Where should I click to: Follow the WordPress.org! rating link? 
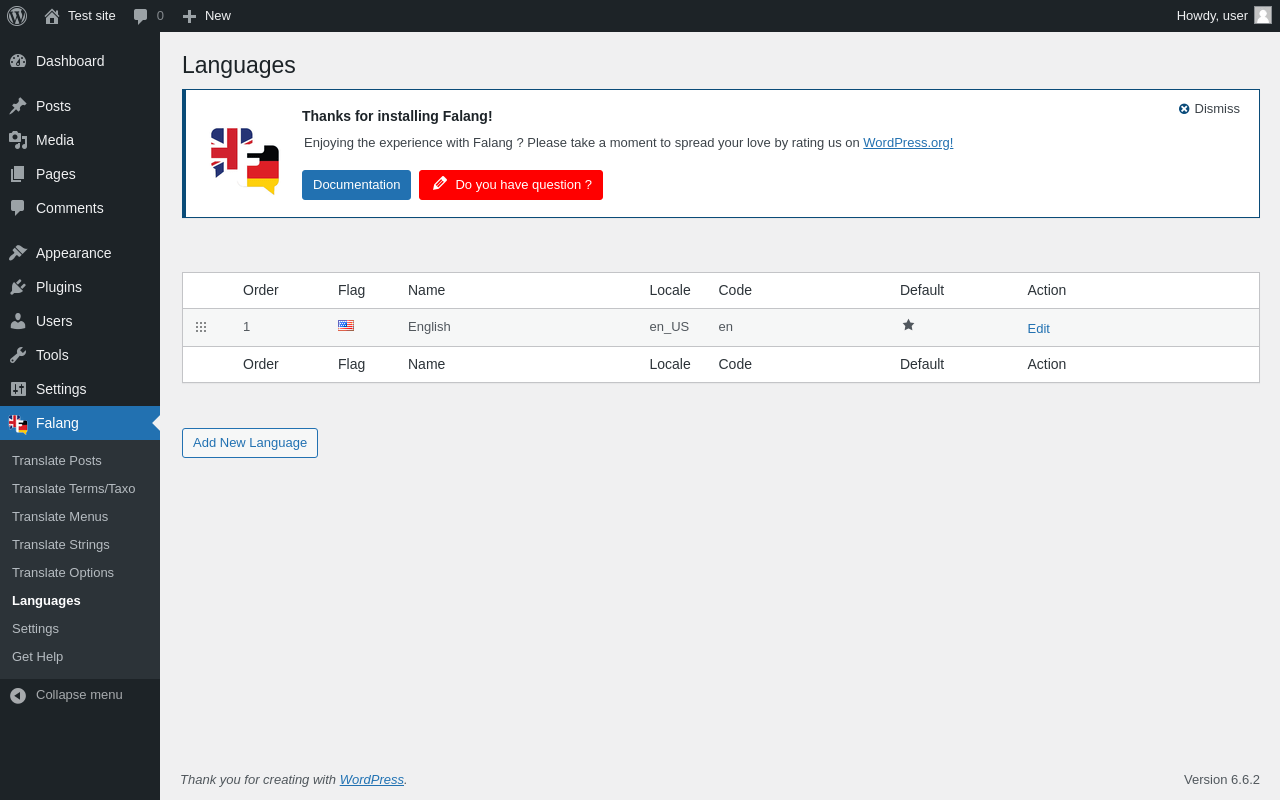(x=908, y=143)
